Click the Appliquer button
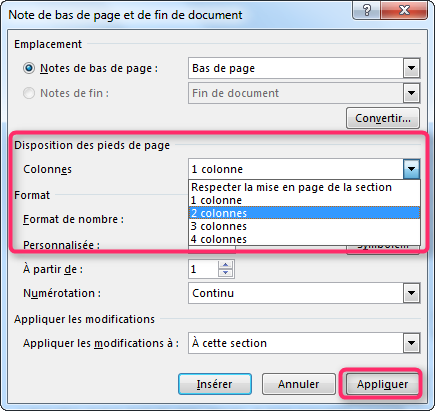Image resolution: width=435 pixels, height=411 pixels. pos(382,384)
